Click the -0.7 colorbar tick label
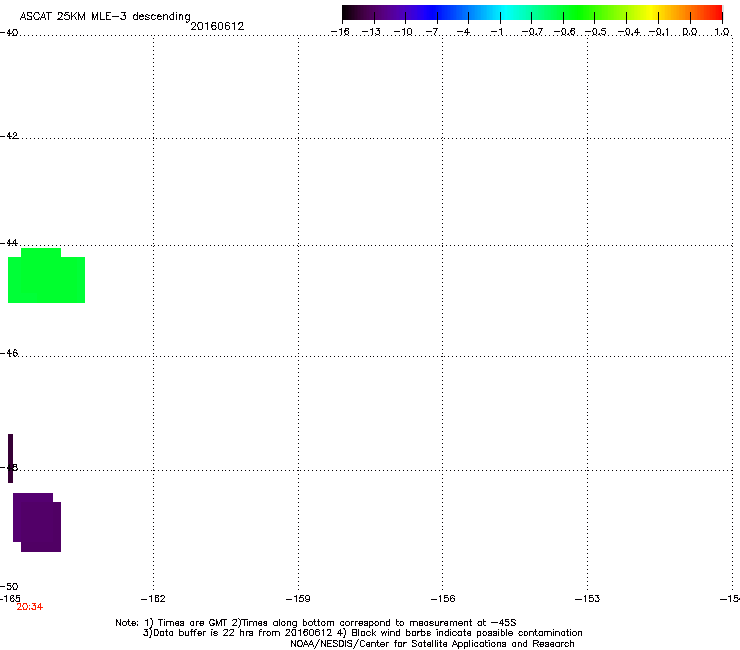The width and height of the screenshot is (740, 650). point(532,32)
